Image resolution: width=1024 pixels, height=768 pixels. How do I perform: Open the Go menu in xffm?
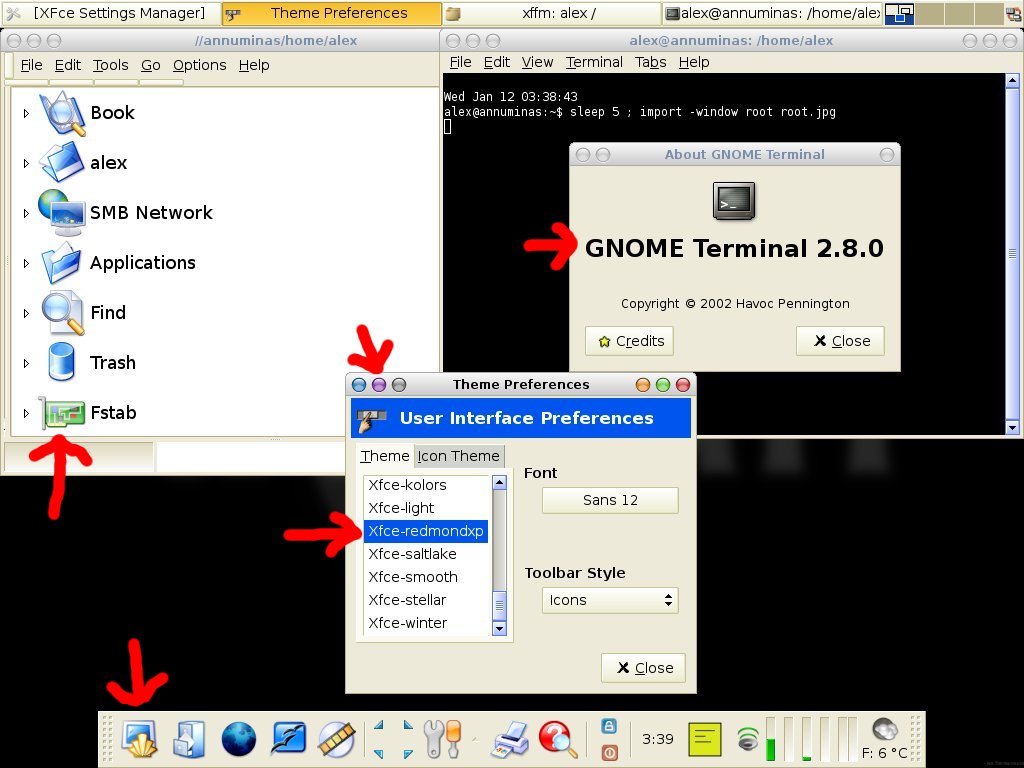[151, 65]
